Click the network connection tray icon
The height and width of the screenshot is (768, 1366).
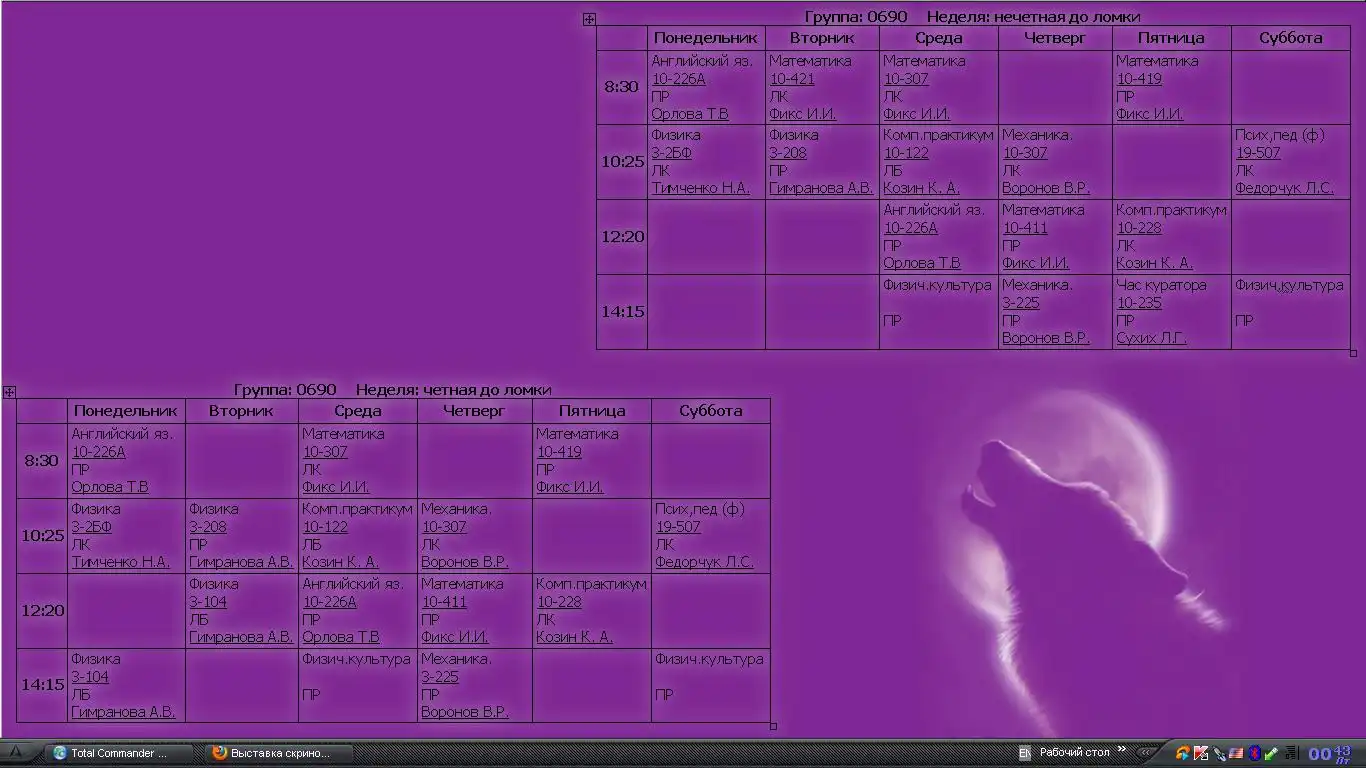click(1219, 753)
